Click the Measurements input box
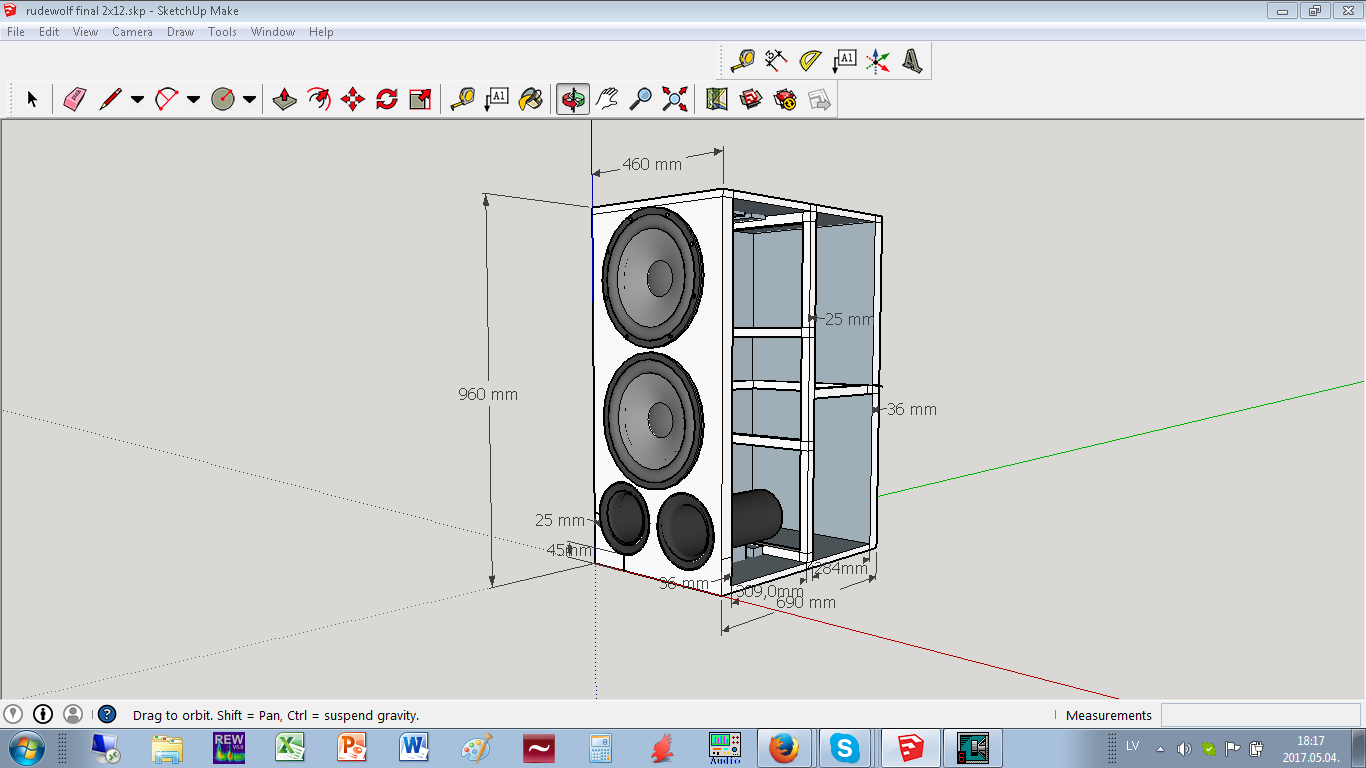The height and width of the screenshot is (768, 1366). (1260, 715)
